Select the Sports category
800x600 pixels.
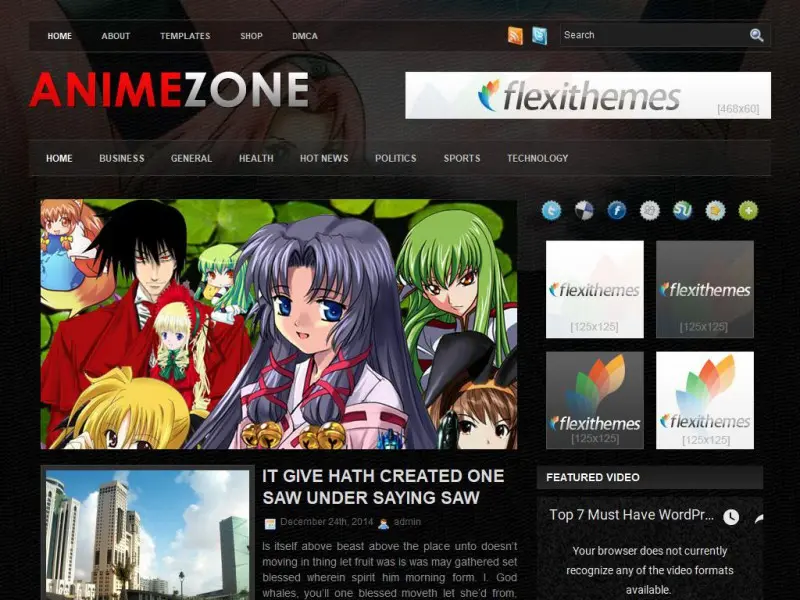tap(462, 159)
